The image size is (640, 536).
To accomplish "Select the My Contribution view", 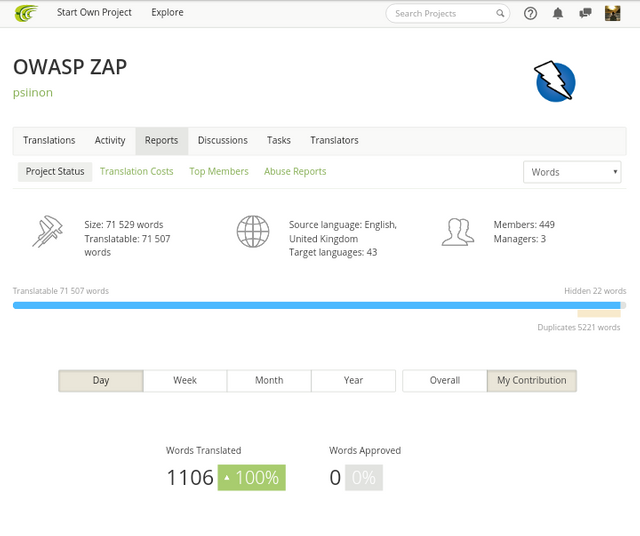I will (531, 380).
